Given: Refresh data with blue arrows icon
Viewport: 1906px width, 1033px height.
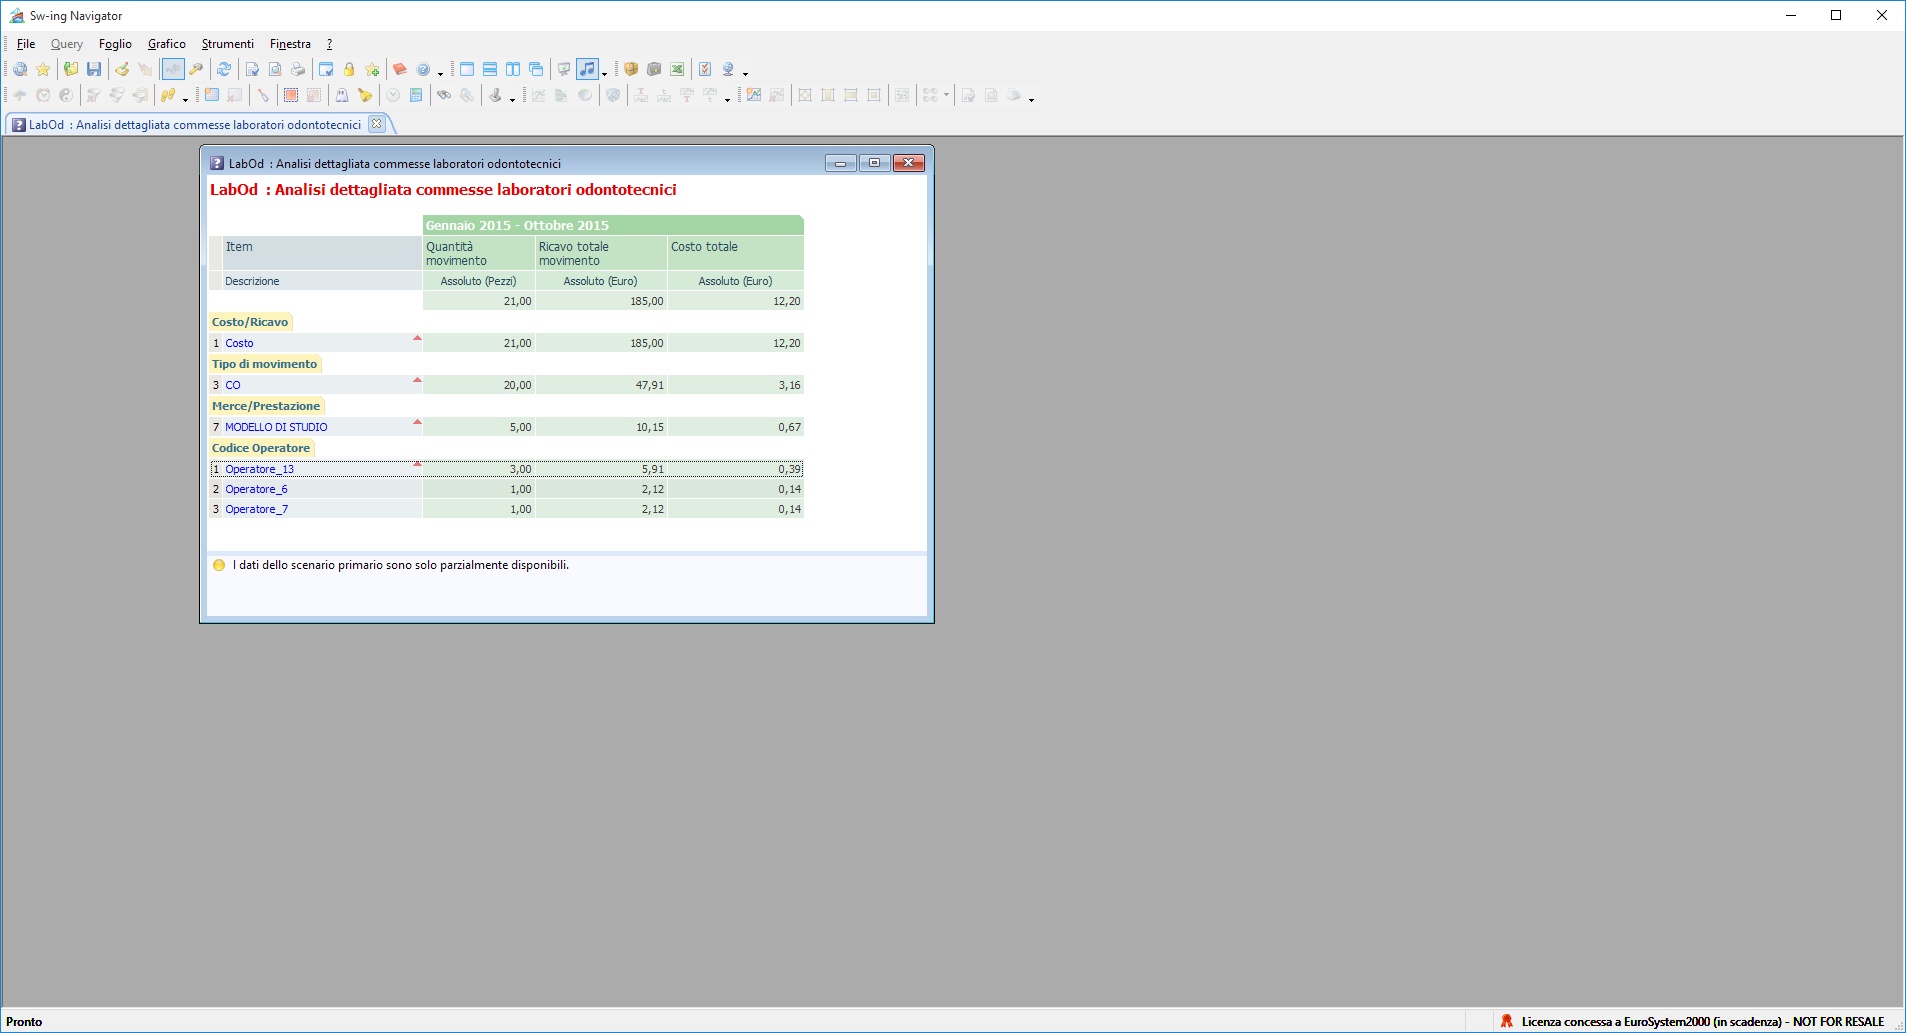Looking at the screenshot, I should (224, 69).
